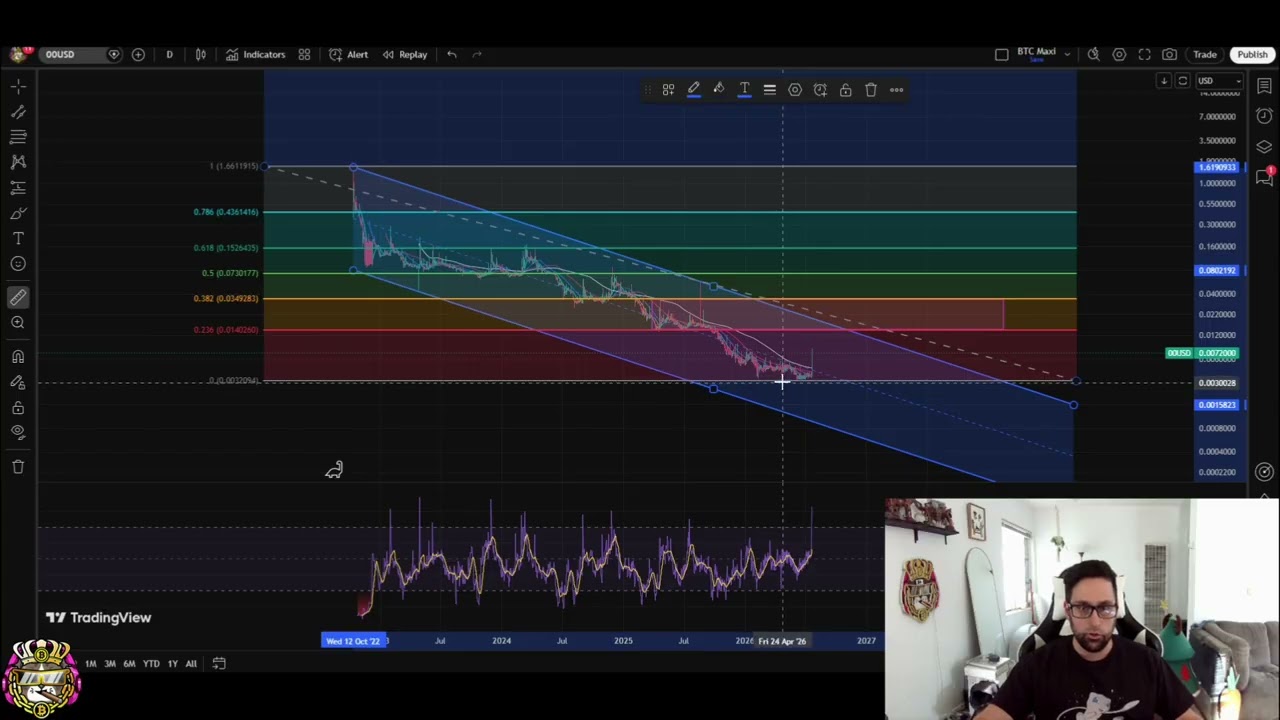Open the go to date calendar icon
The width and height of the screenshot is (1280, 720).
point(219,663)
